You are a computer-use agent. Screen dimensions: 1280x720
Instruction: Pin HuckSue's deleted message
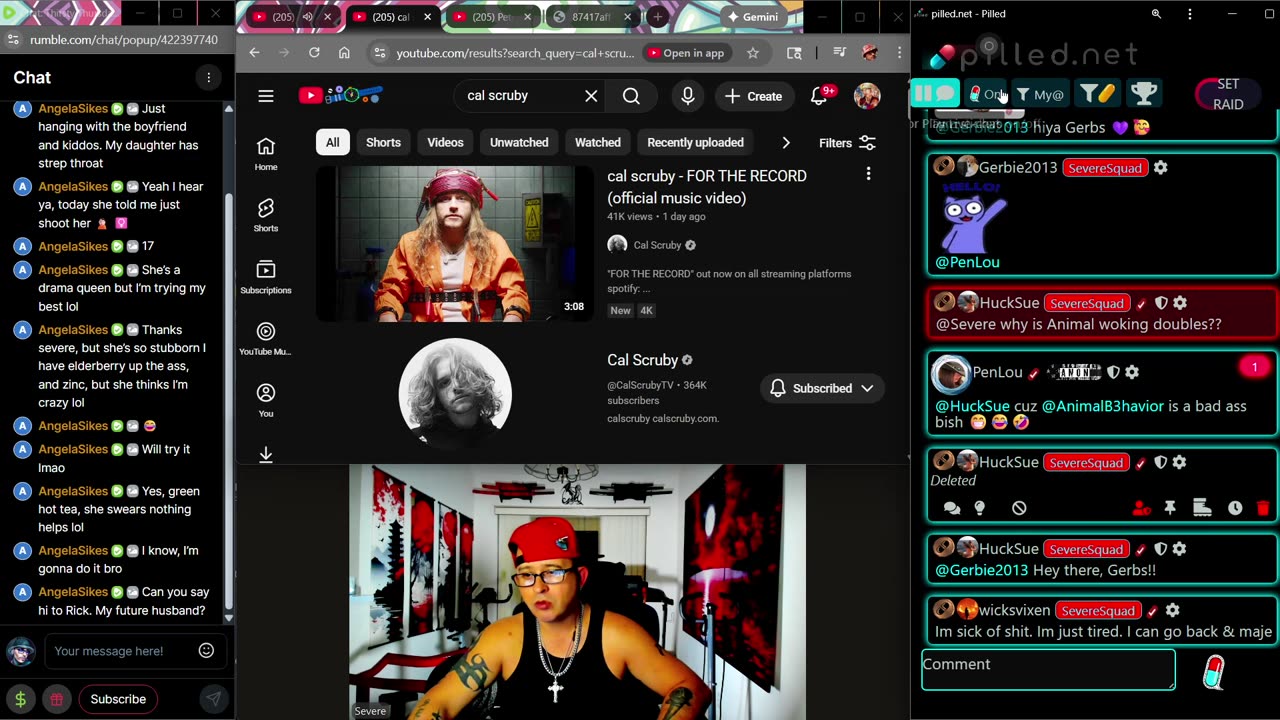tap(1170, 508)
